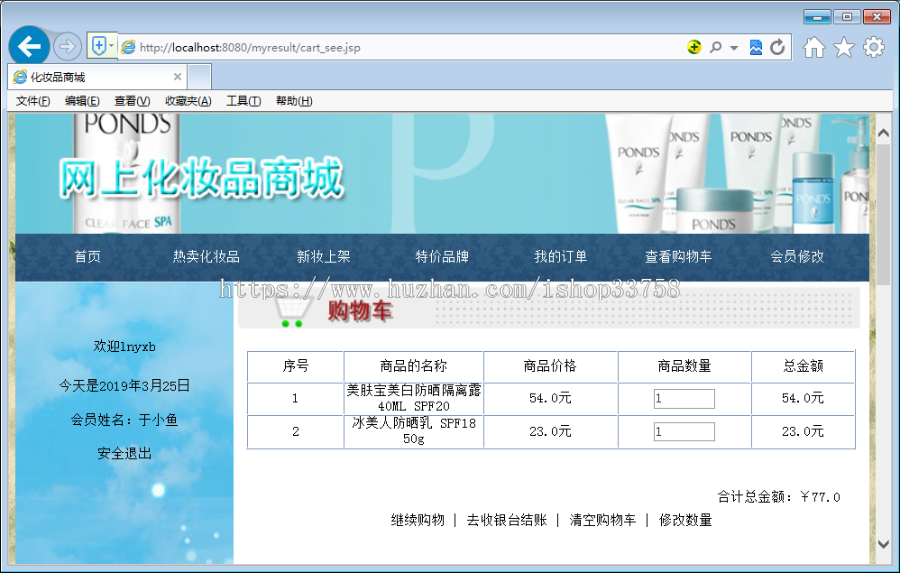Click 继续购物 link

coord(418,520)
